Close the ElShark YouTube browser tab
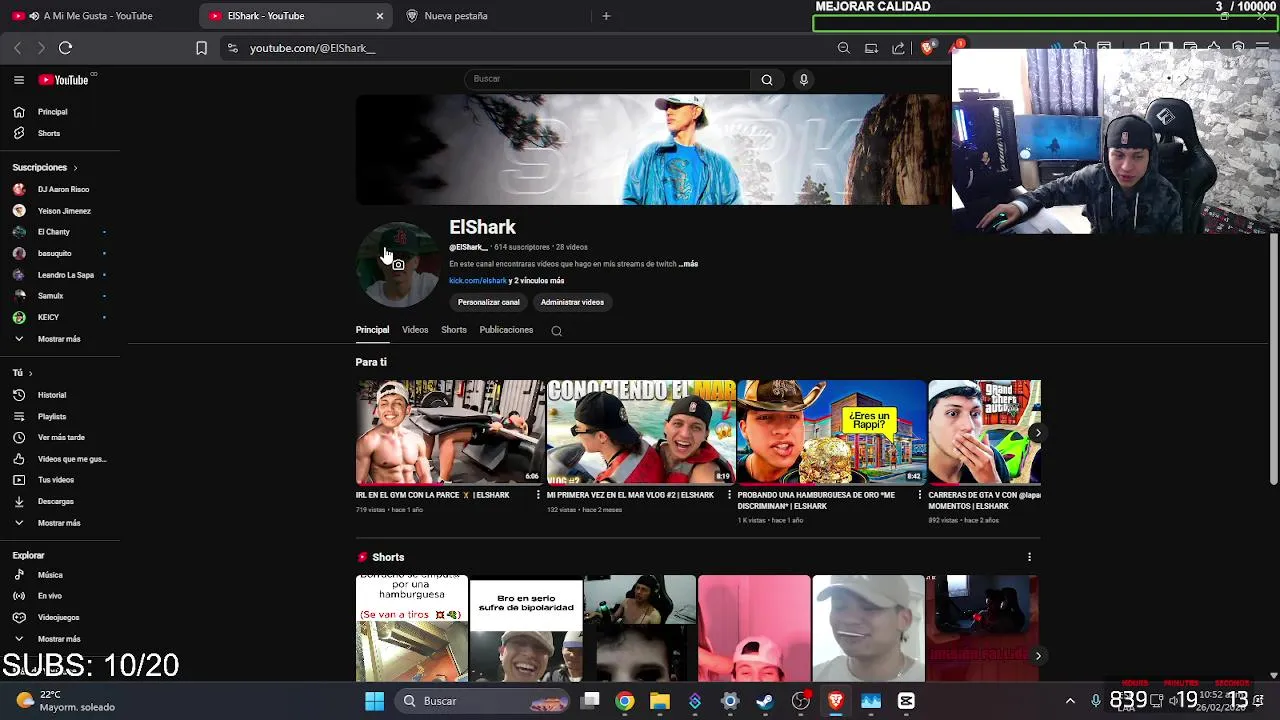 coord(380,16)
